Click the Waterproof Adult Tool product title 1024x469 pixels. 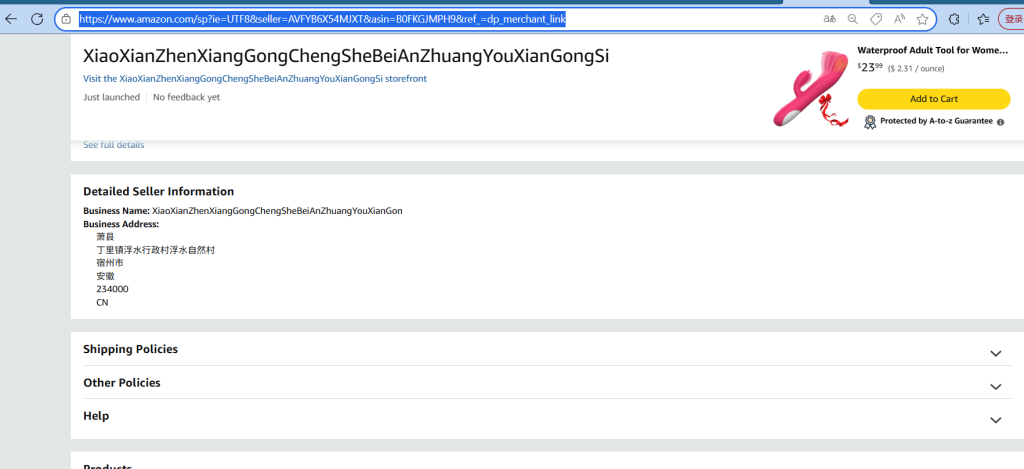pyautogui.click(x=932, y=49)
